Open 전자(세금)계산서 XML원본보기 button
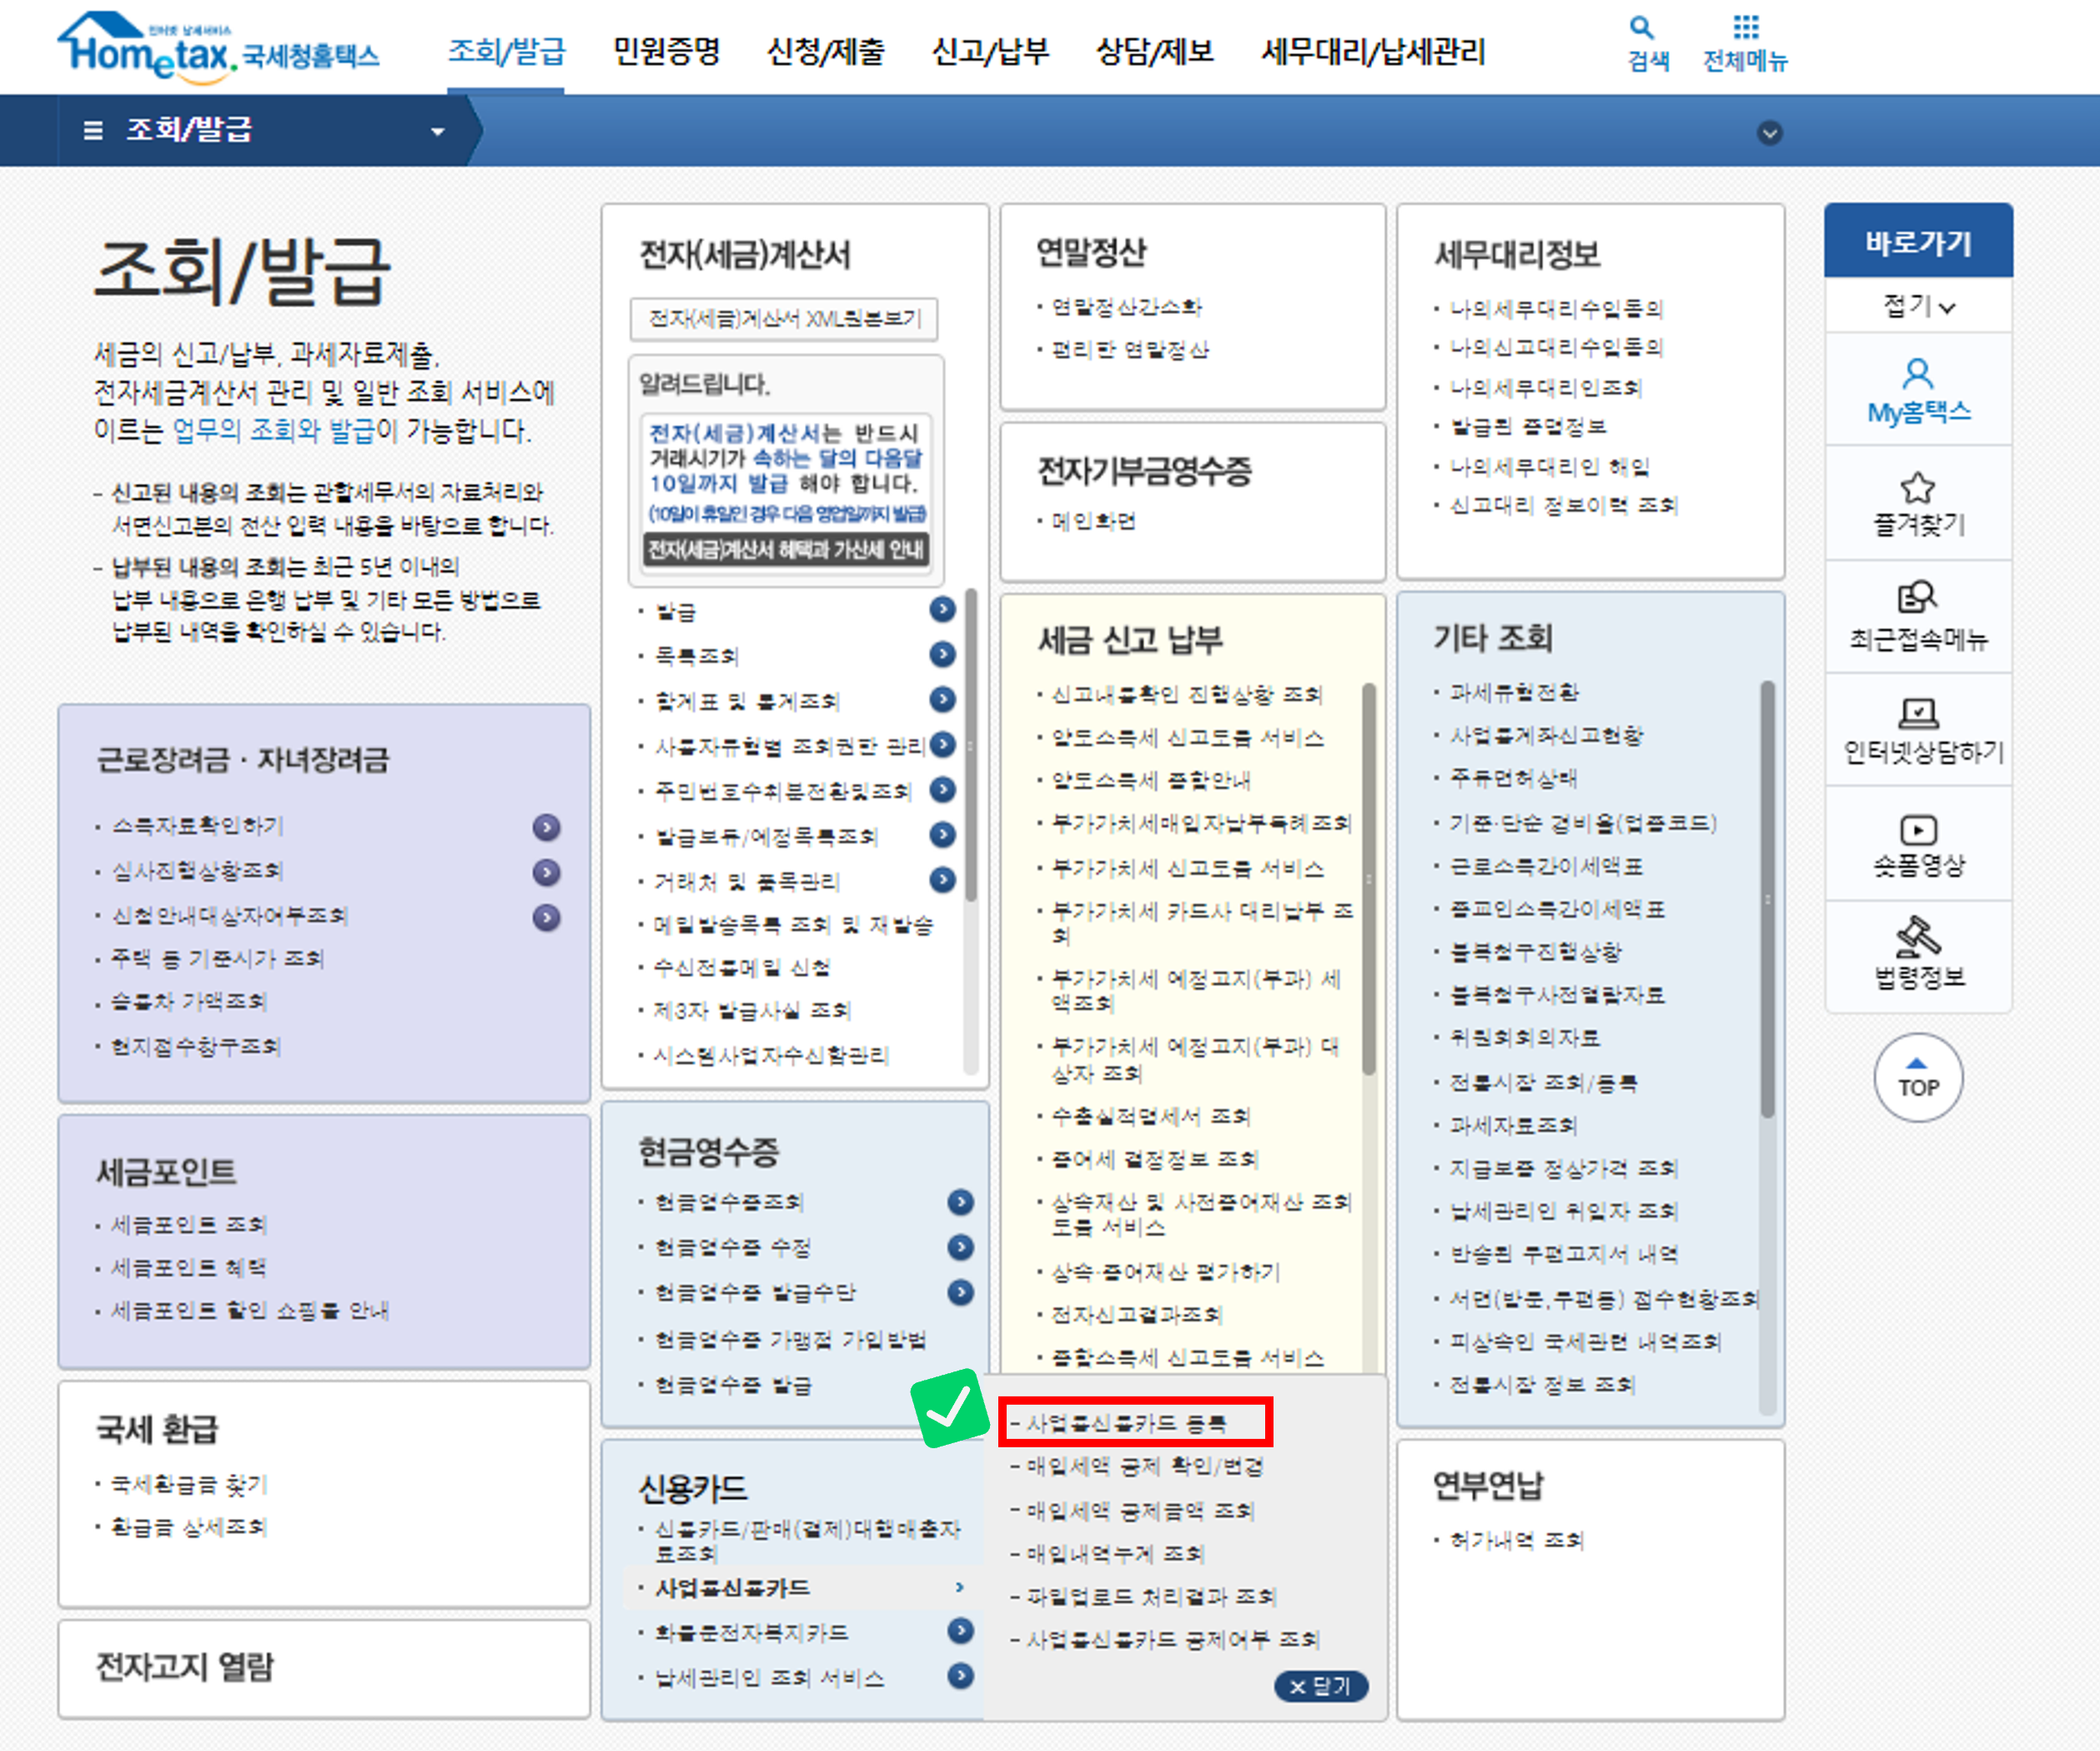This screenshot has width=2100, height=1751. click(784, 319)
